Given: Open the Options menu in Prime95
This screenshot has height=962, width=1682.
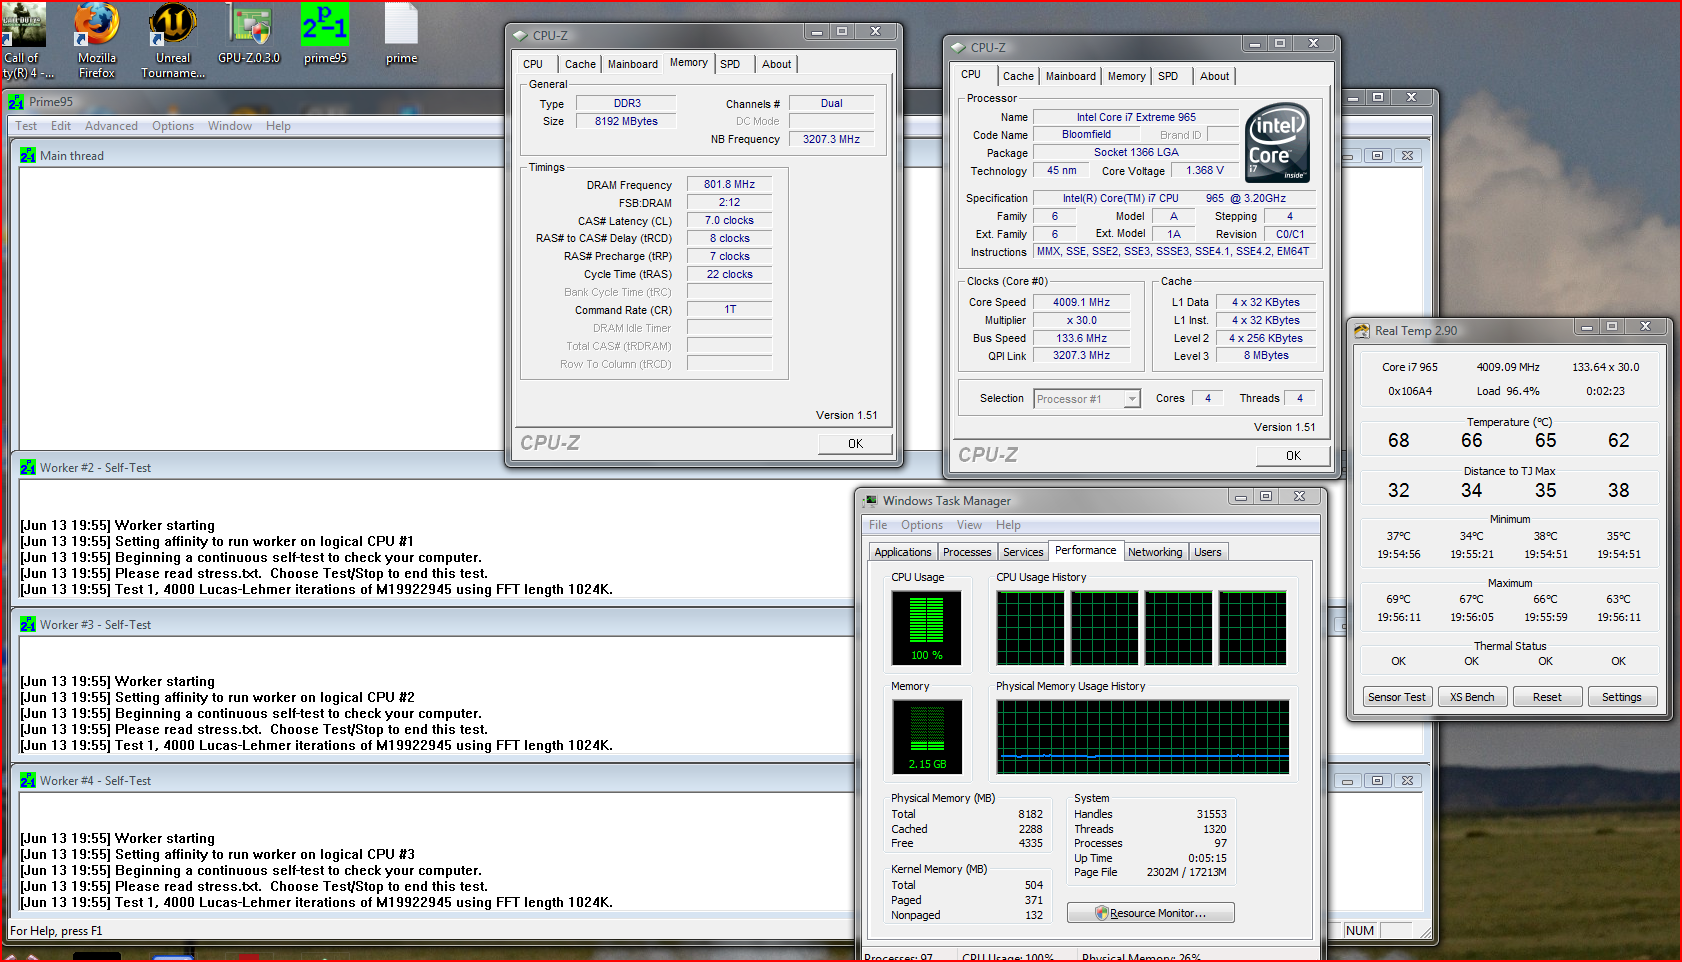Looking at the screenshot, I should pos(173,126).
